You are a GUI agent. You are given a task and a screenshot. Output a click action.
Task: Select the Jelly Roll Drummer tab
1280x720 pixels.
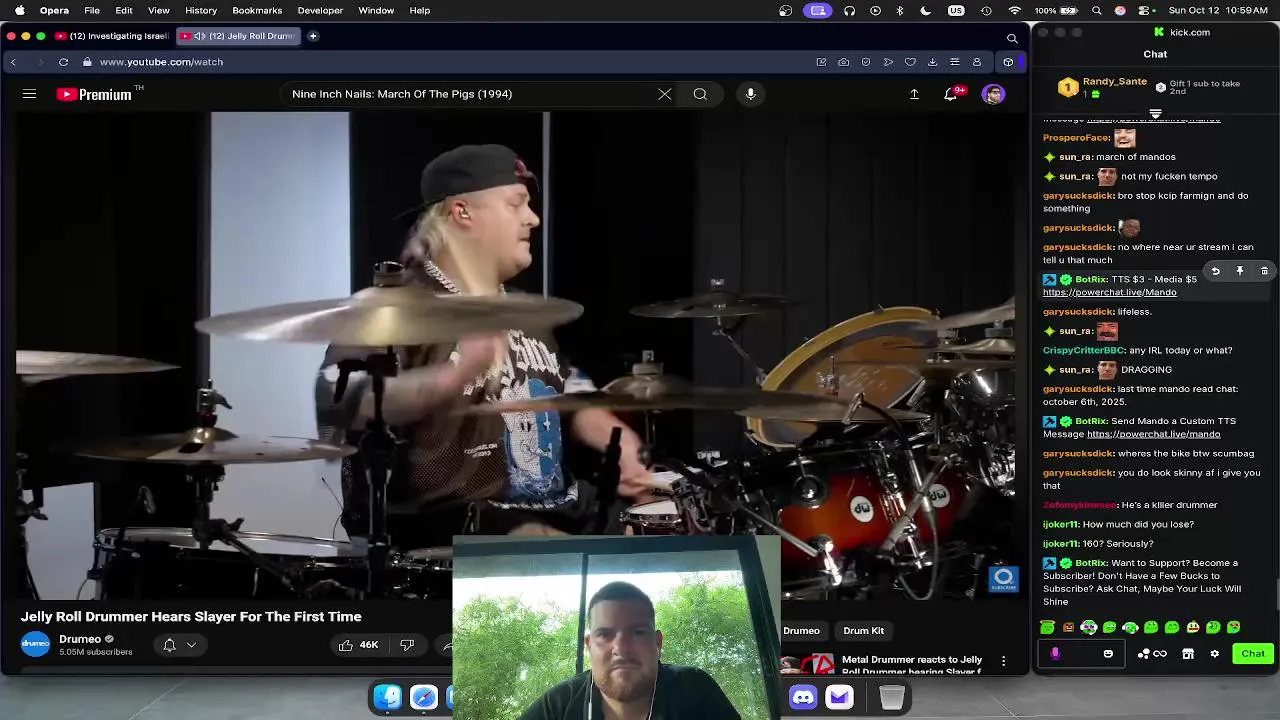coord(238,36)
